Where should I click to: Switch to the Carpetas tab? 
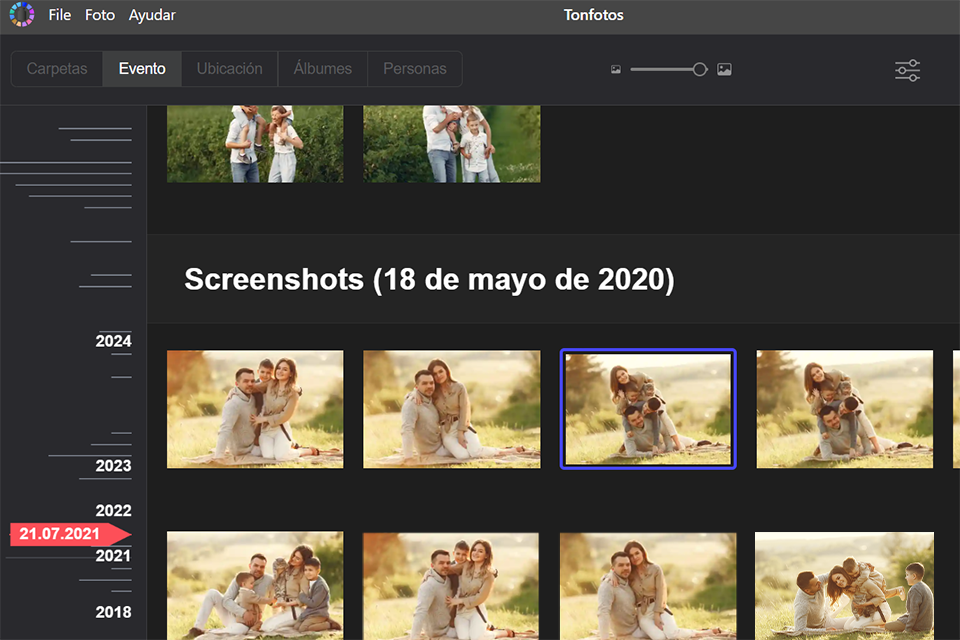(57, 69)
